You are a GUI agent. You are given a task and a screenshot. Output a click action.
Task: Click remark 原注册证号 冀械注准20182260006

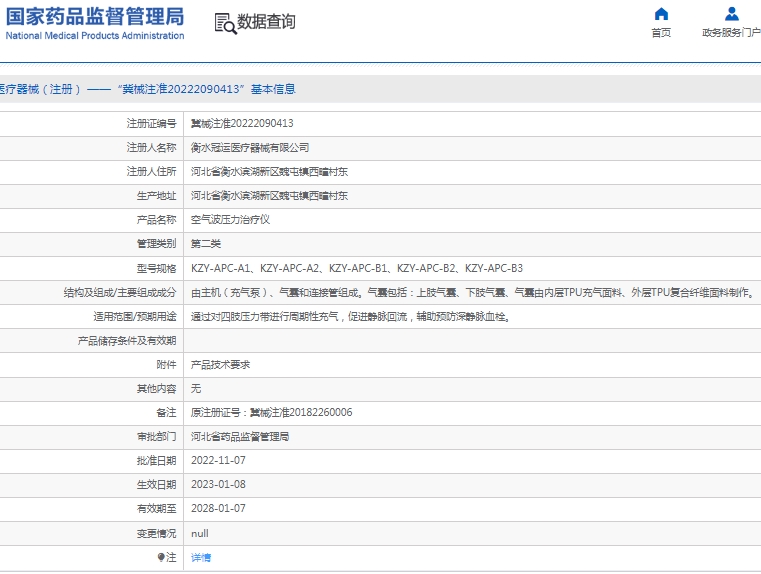(271, 412)
